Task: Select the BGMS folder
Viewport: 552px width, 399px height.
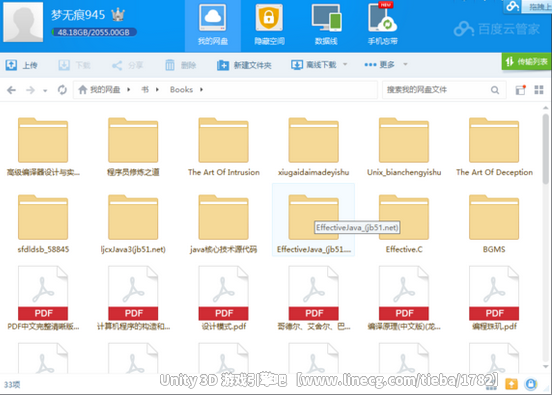Action: (494, 224)
